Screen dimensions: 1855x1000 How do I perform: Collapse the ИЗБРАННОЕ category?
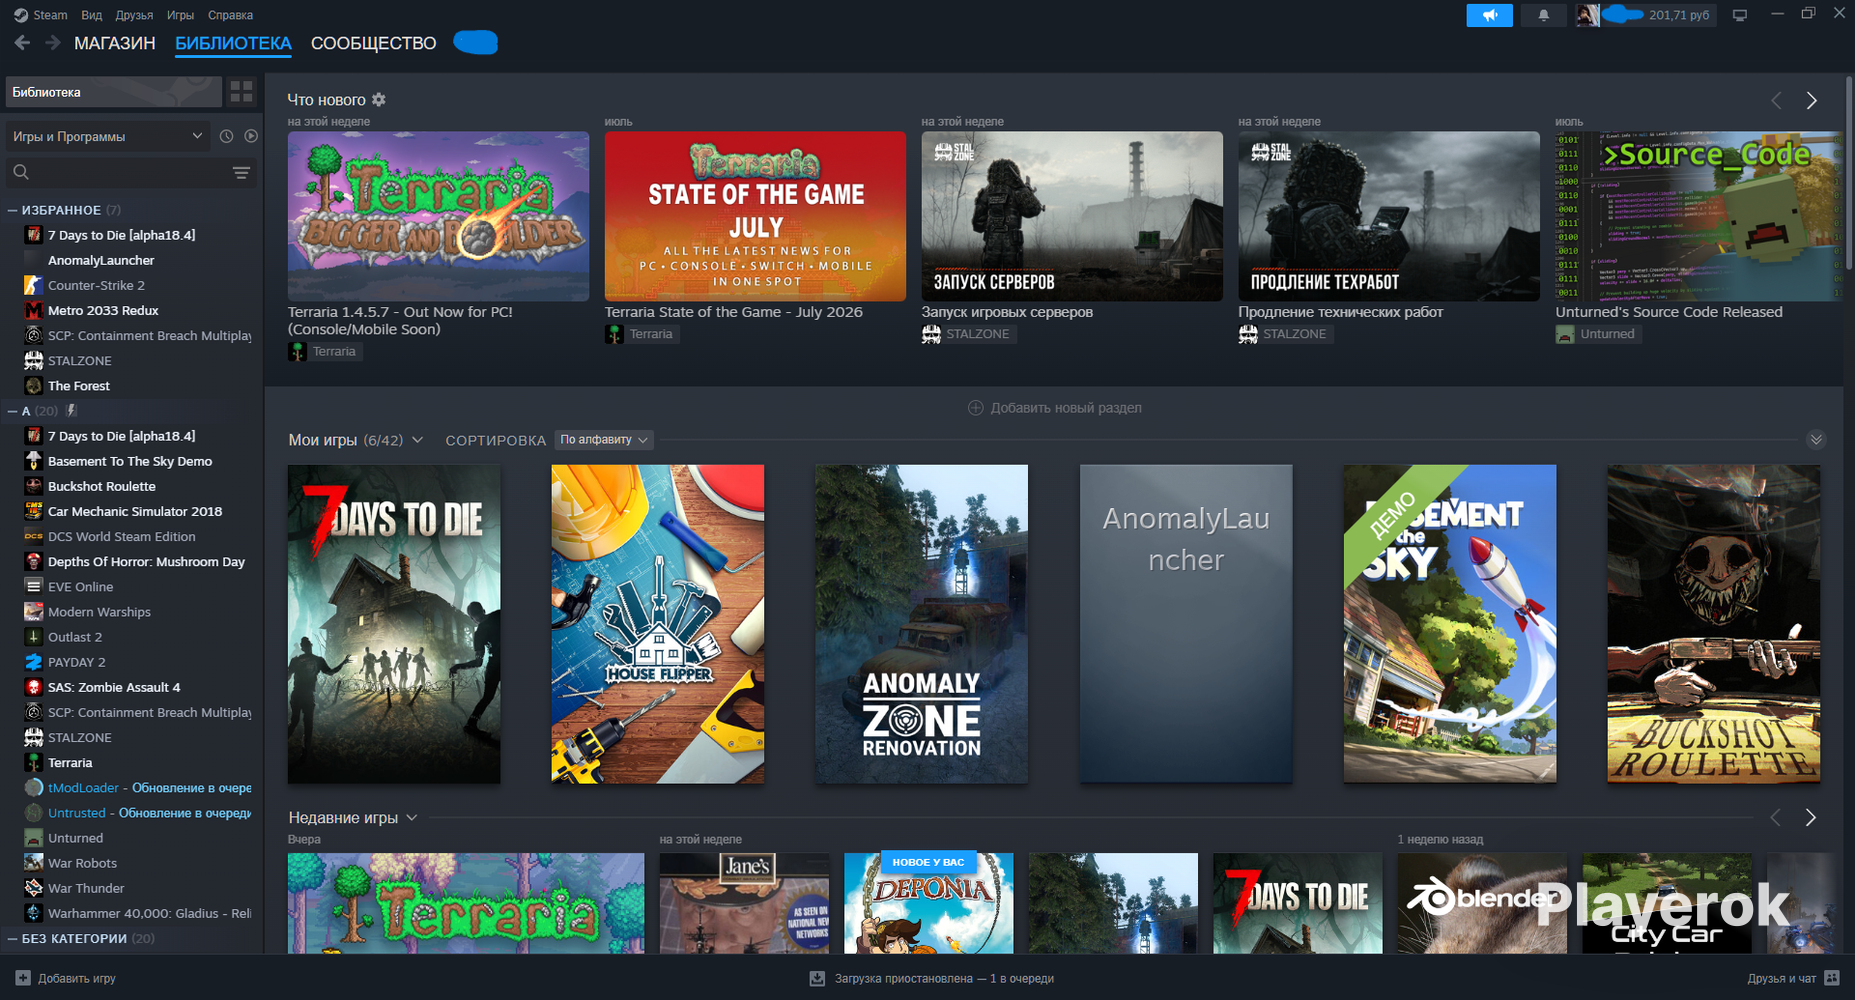[13, 210]
